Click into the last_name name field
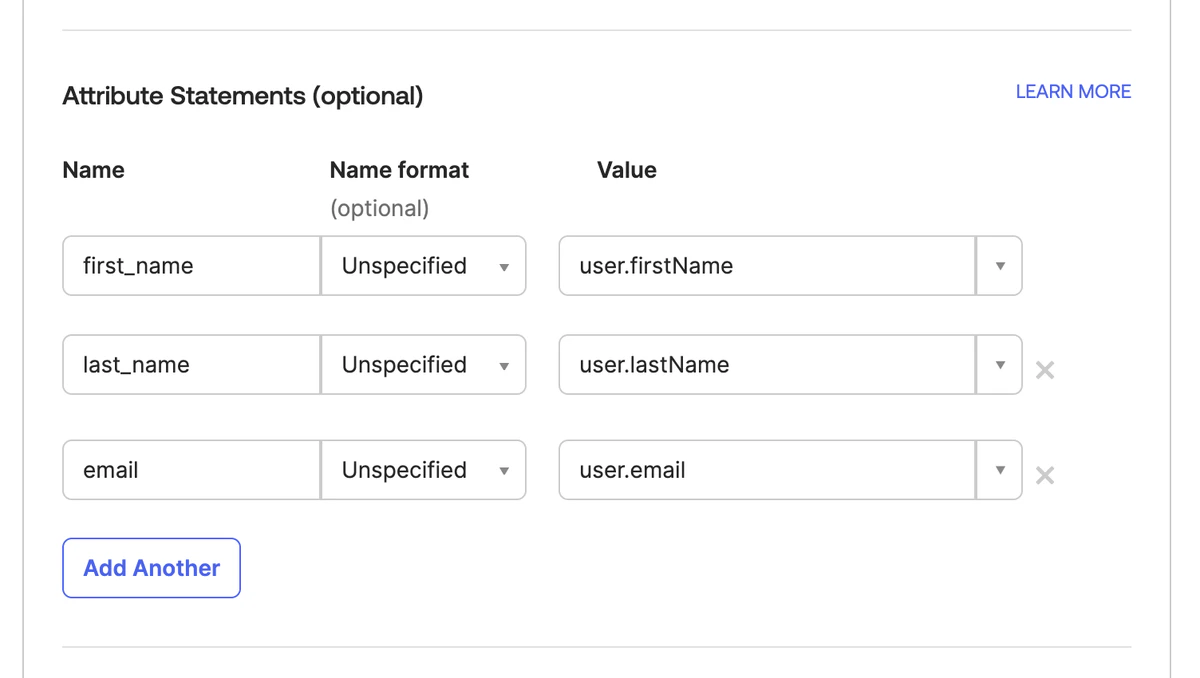 [191, 365]
